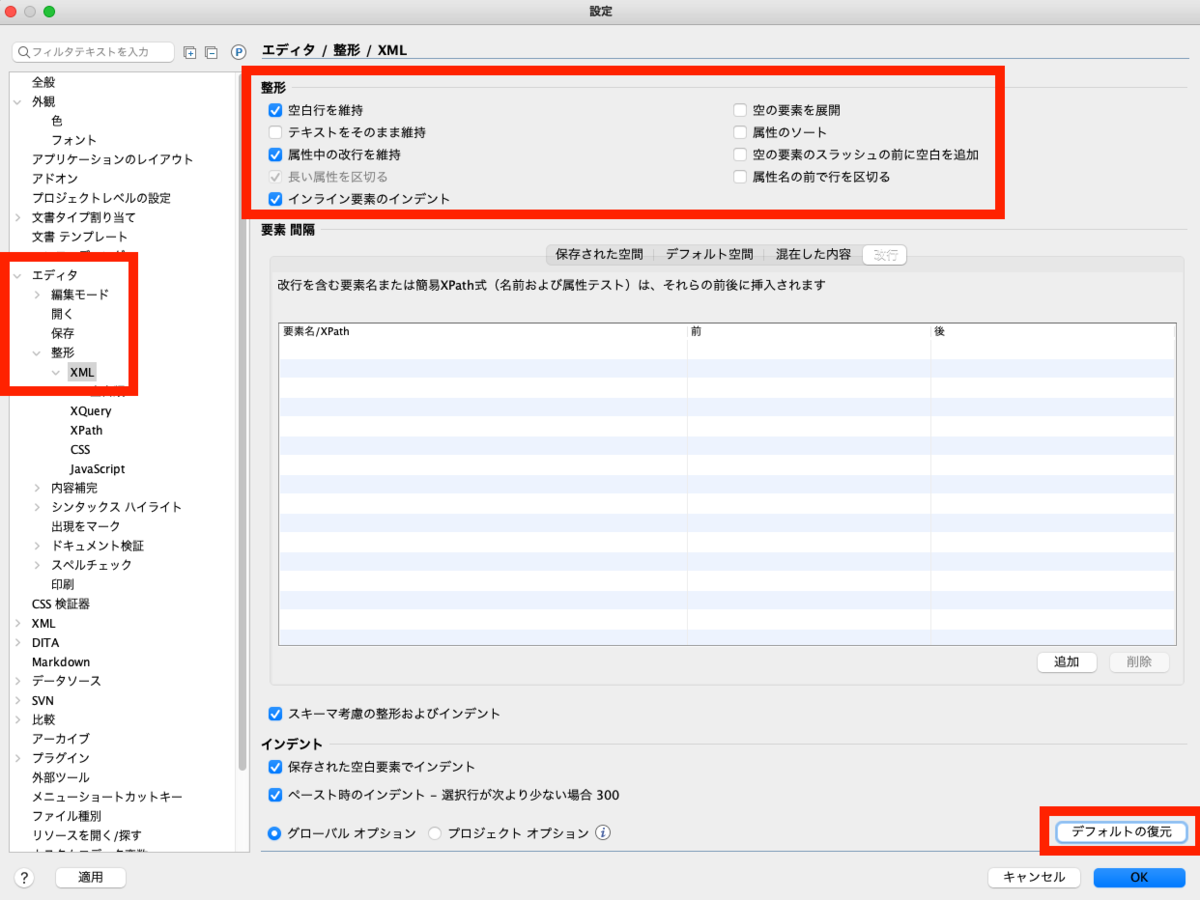Select 文書 テンプレート tree item
The width and height of the screenshot is (1200, 900).
[x=80, y=237]
